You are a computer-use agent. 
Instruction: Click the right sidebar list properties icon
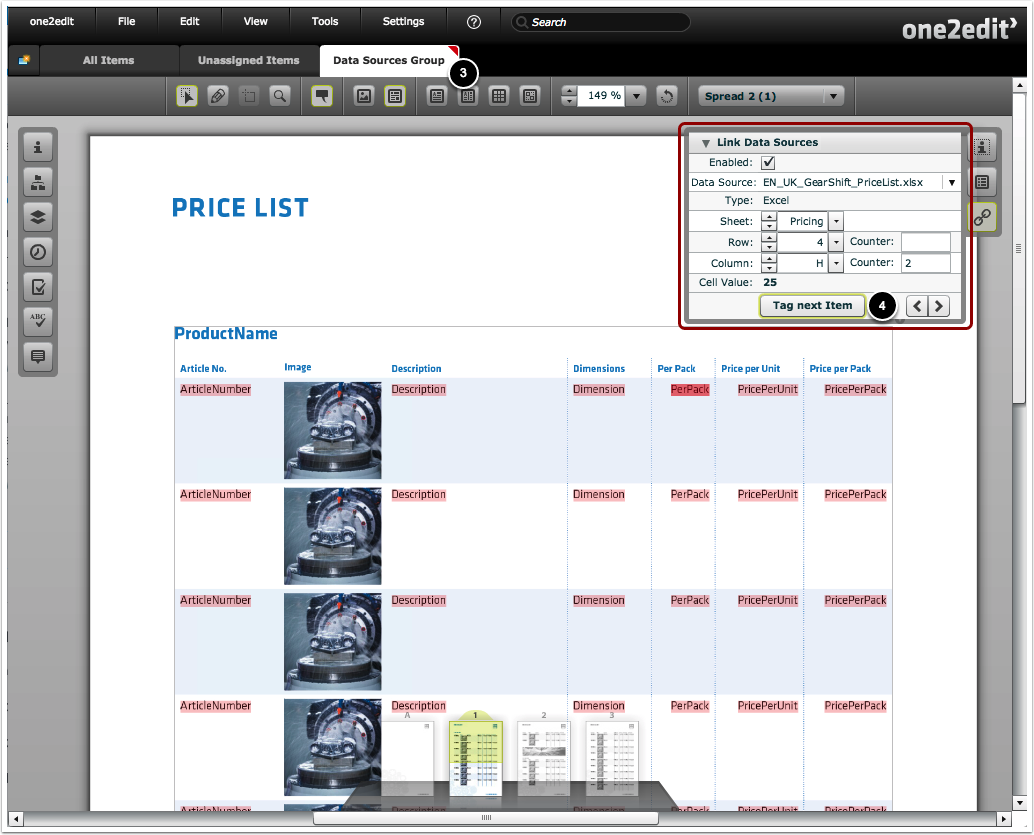click(982, 182)
